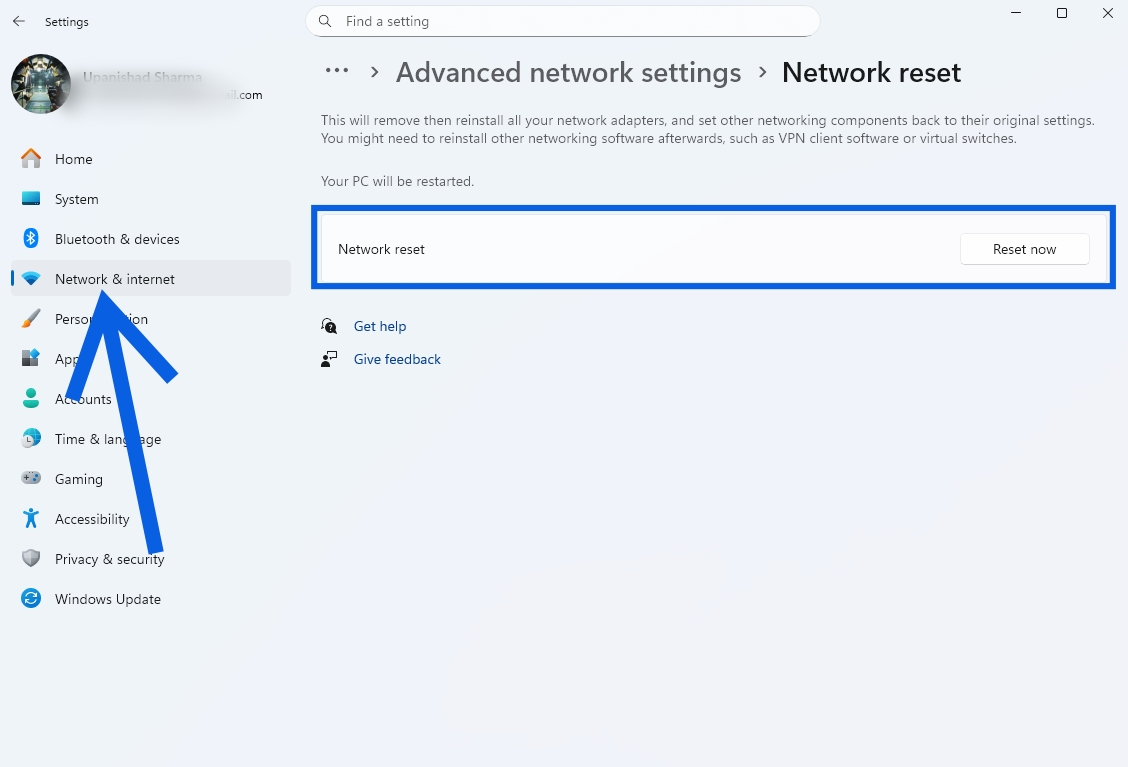
Task: Select the Accessibility icon
Action: click(30, 518)
